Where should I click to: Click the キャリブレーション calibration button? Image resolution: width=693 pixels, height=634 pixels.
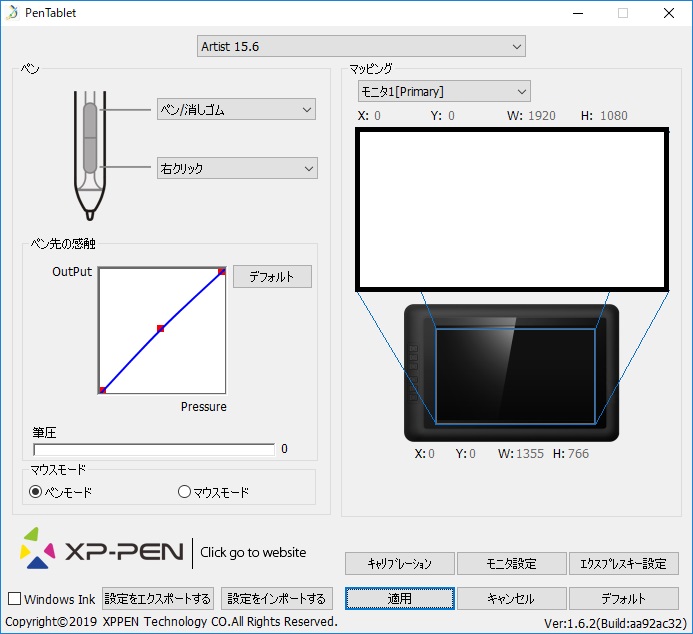[400, 563]
